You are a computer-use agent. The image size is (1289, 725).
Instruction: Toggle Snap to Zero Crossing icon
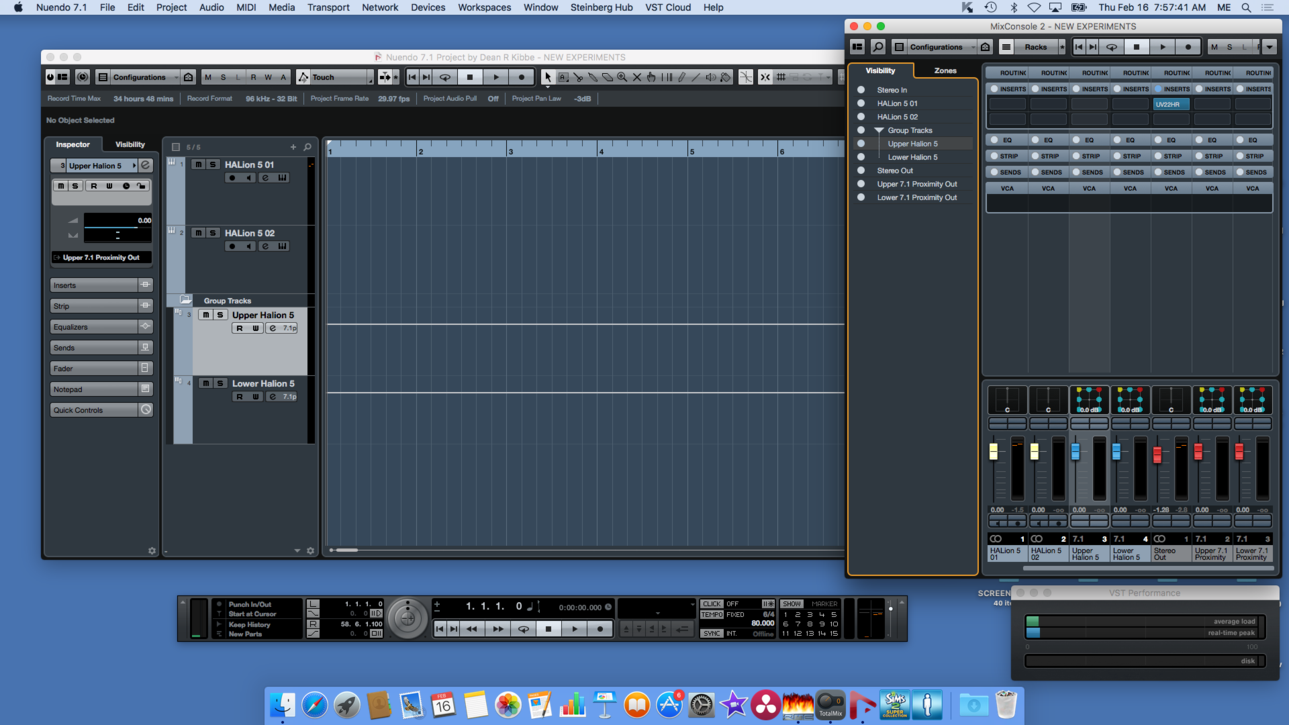coord(746,77)
